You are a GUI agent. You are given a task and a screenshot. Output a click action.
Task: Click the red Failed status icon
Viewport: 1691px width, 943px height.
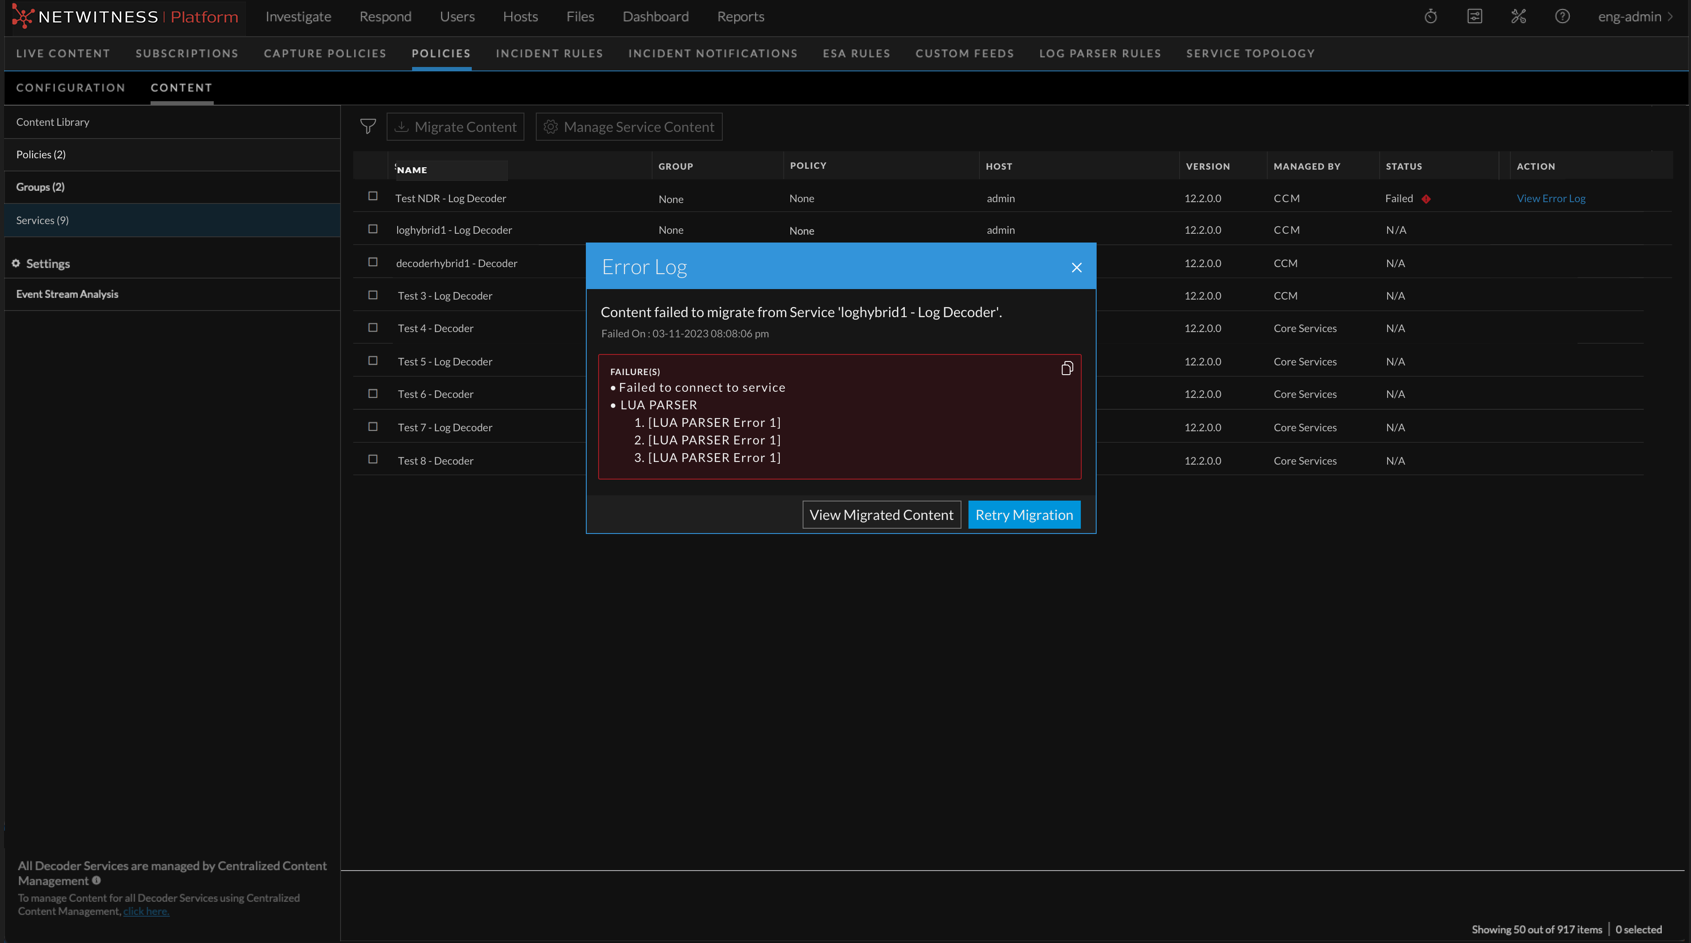[x=1426, y=199]
